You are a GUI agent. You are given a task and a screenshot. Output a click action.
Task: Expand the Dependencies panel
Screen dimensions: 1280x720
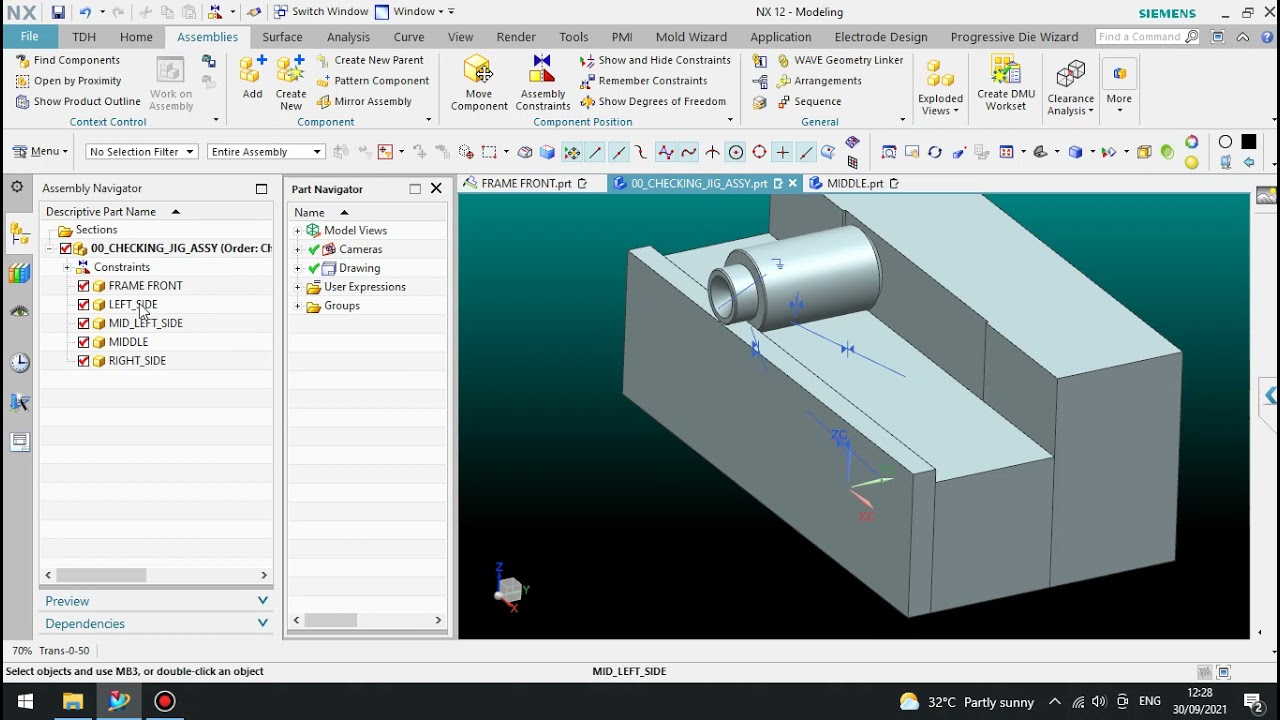click(x=156, y=623)
